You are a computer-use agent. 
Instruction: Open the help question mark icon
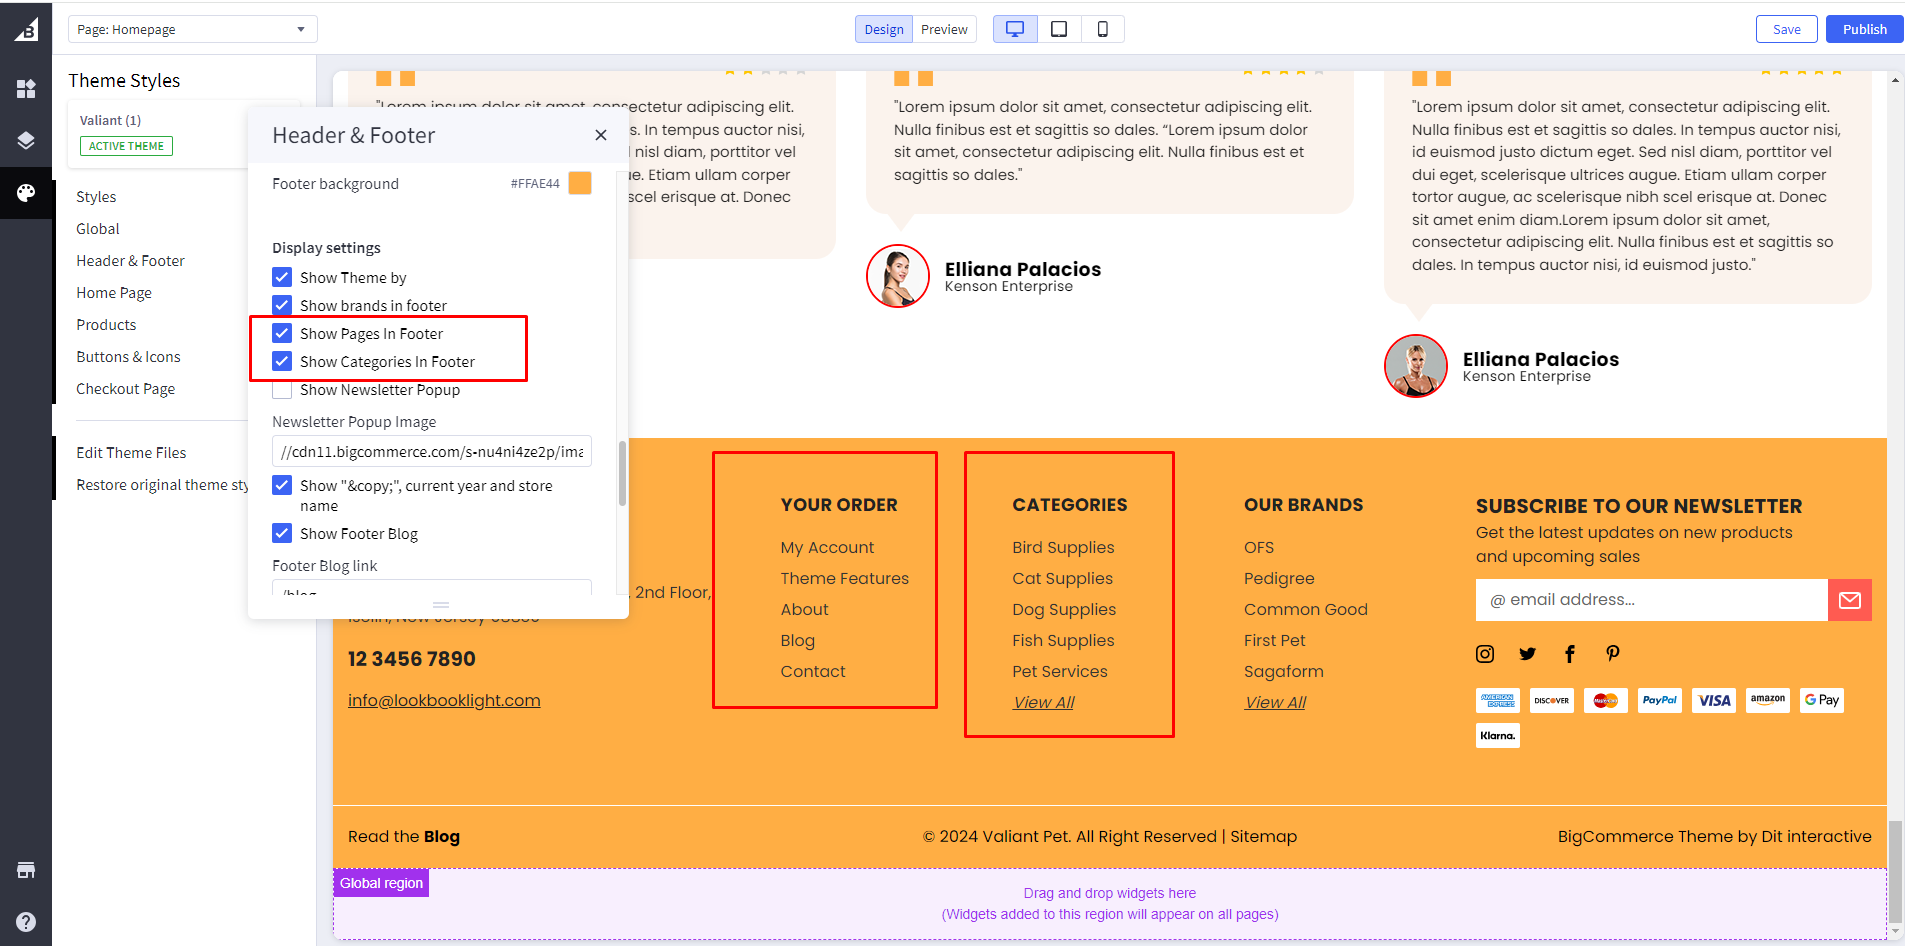(26, 922)
